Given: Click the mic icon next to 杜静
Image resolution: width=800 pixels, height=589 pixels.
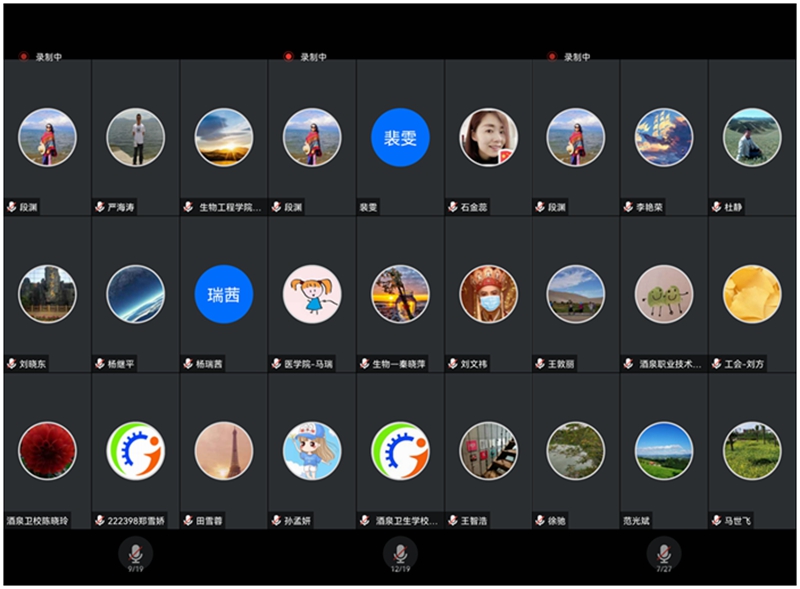Looking at the screenshot, I should pos(716,207).
